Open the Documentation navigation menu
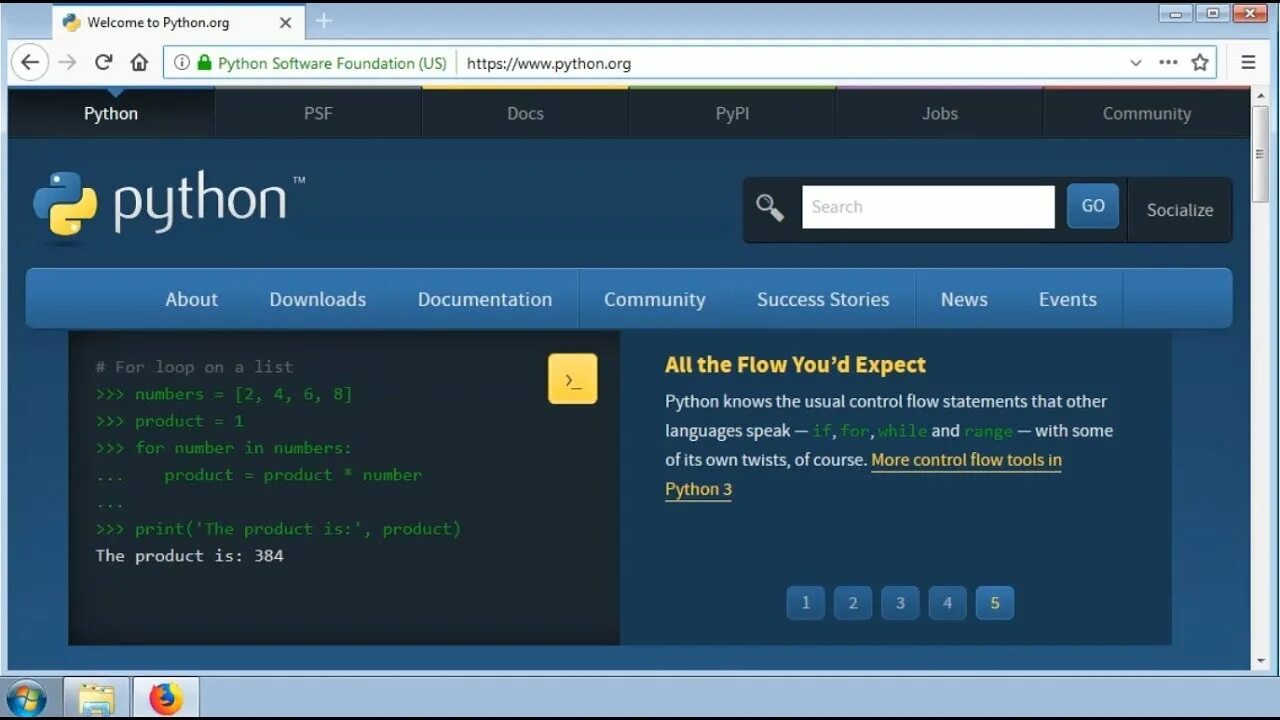The image size is (1280, 720). [x=485, y=299]
